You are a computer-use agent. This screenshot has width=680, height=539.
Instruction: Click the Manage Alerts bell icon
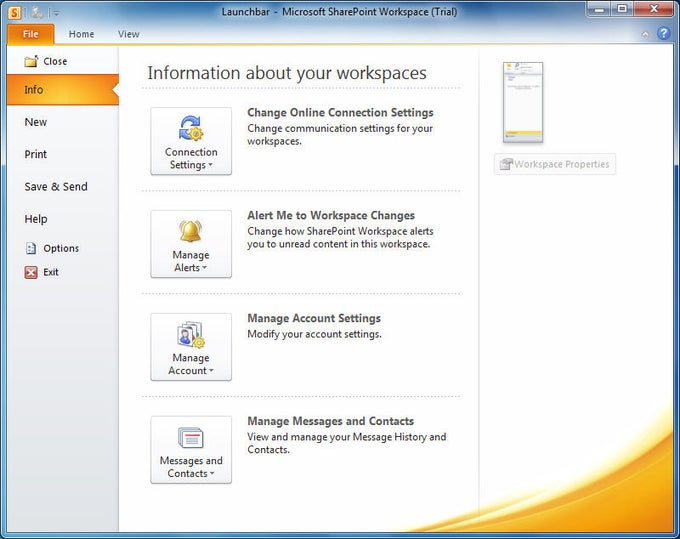coord(190,231)
